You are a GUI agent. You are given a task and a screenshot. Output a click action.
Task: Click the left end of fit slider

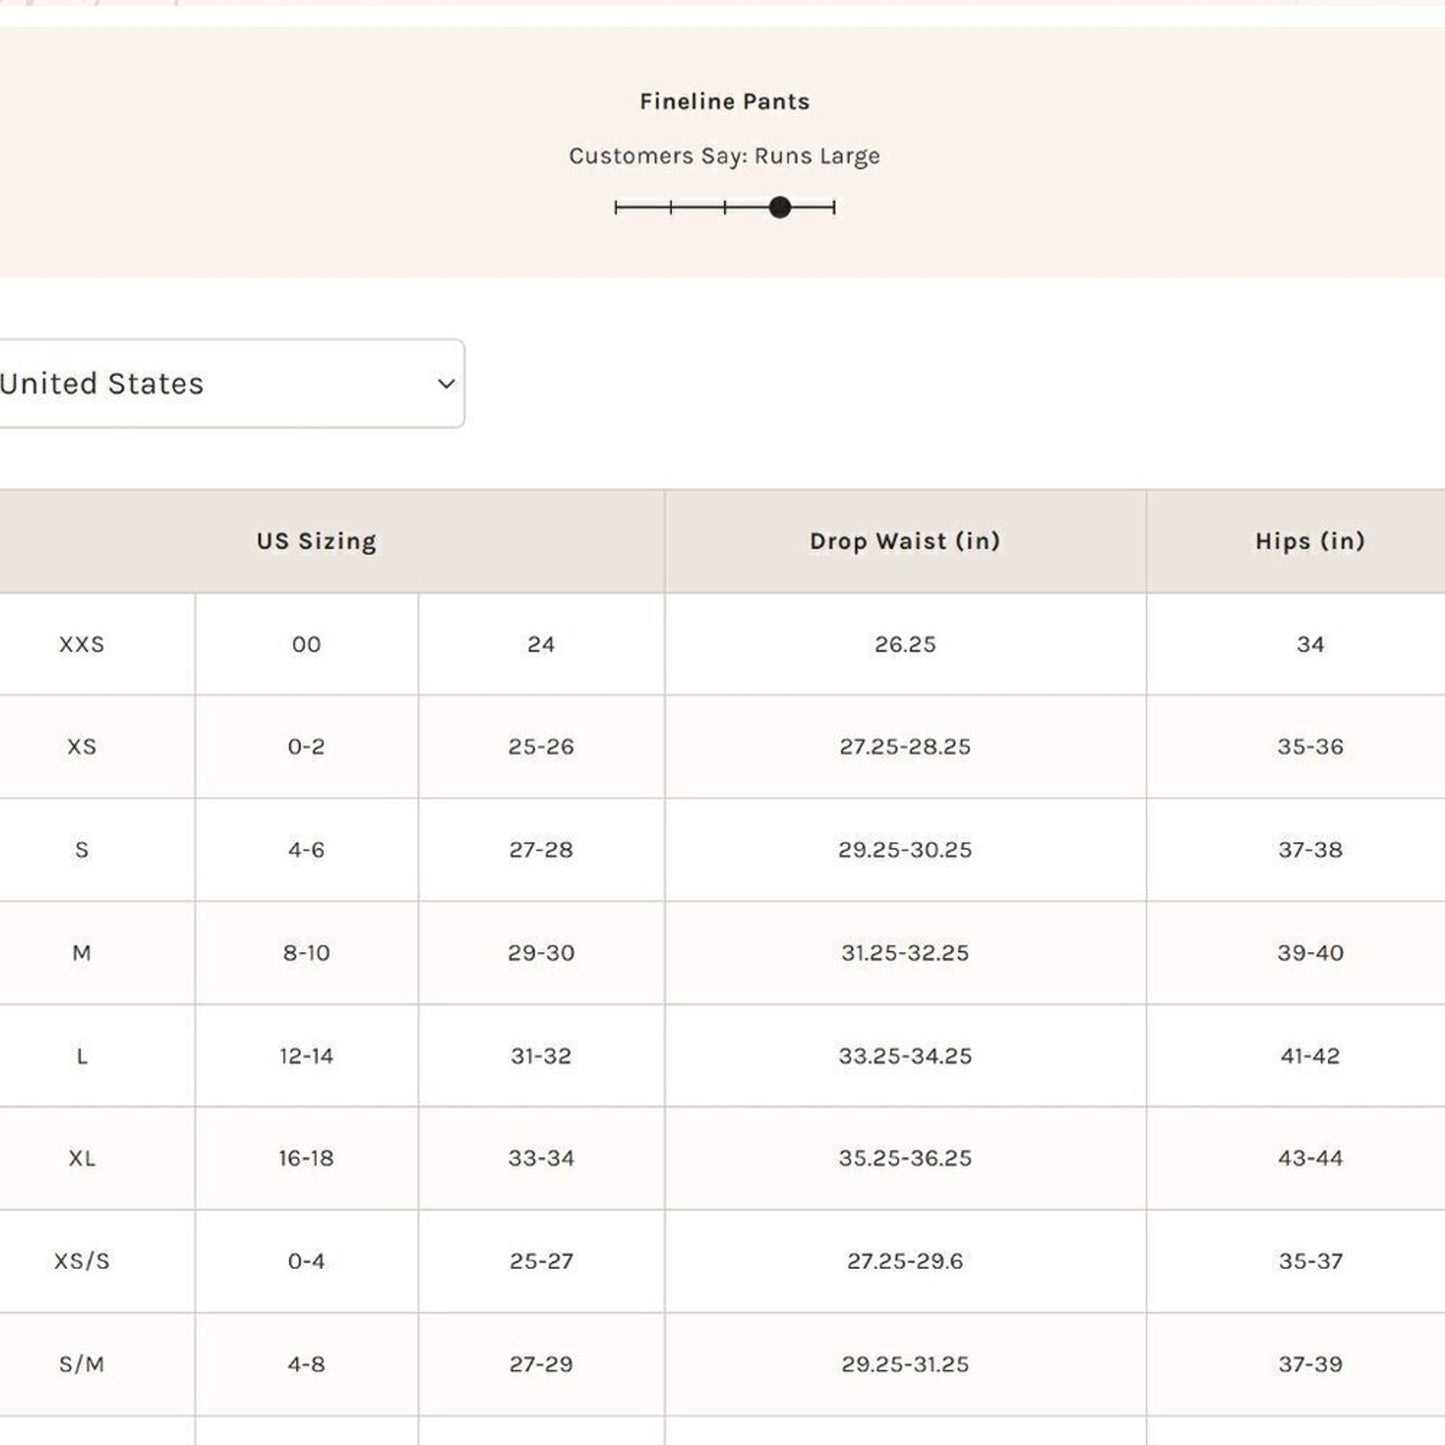[617, 207]
